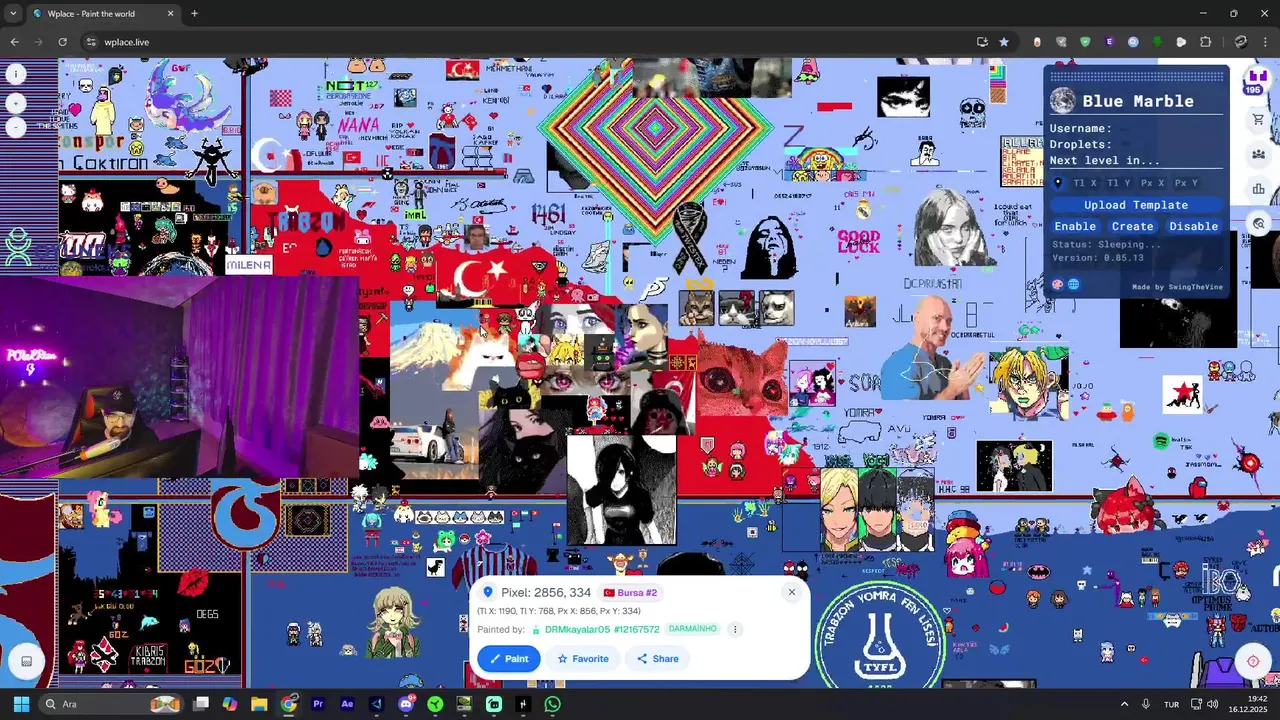The height and width of the screenshot is (720, 1280).
Task: Open the globe website icon in Blue Marble
Action: 1073,285
